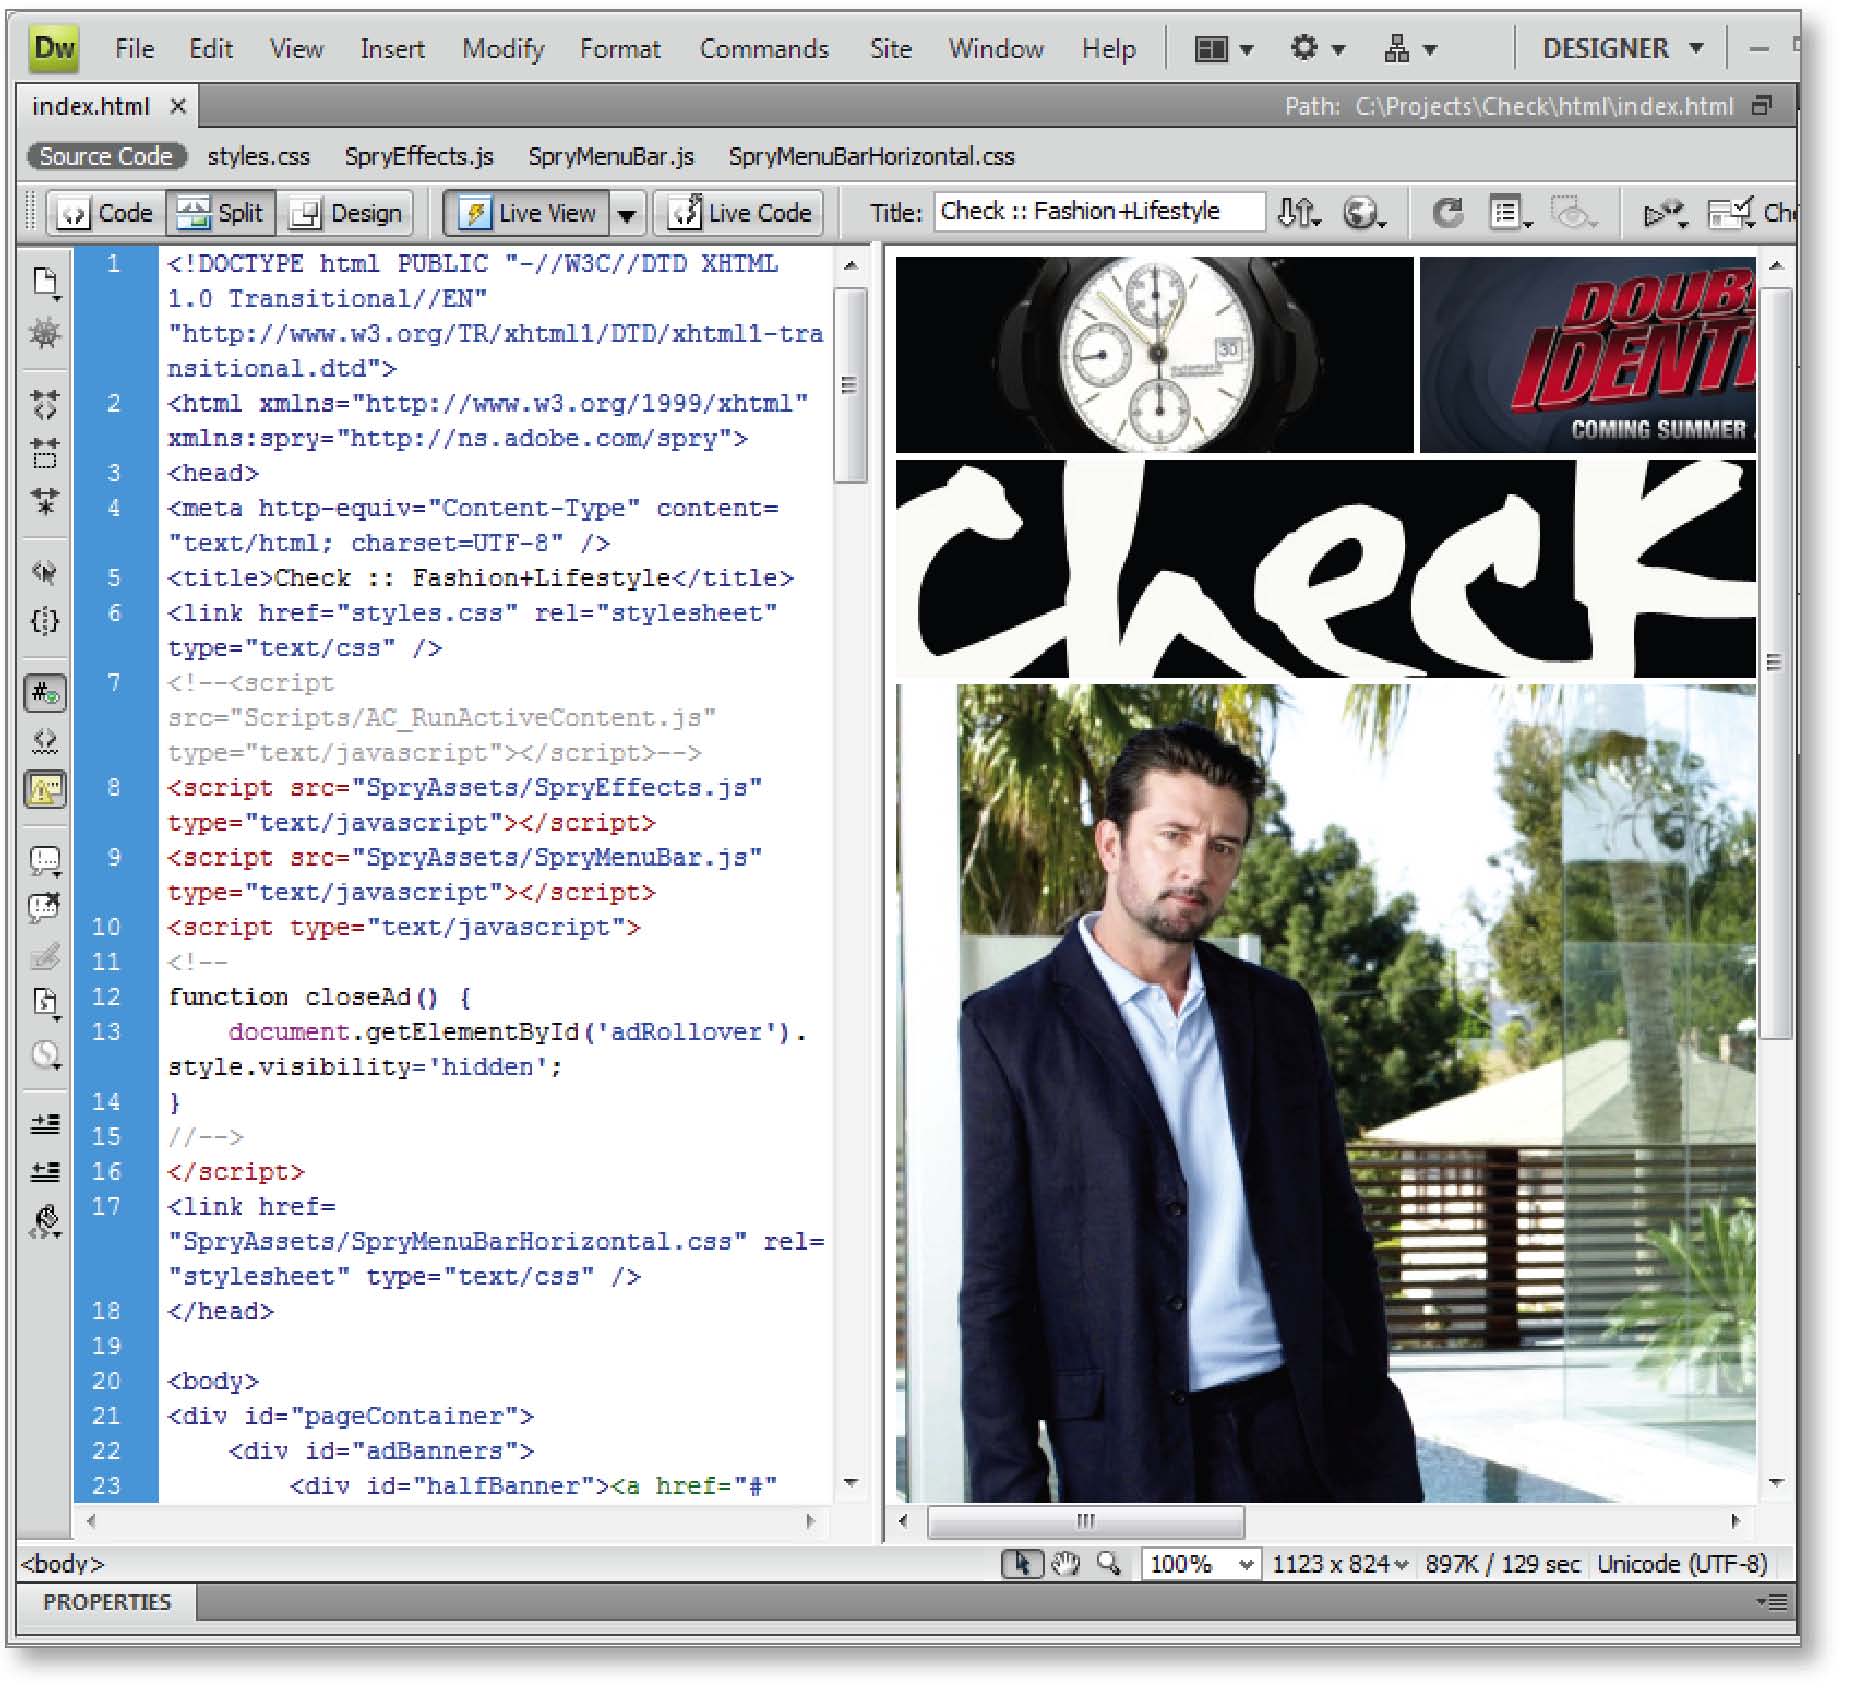Open DESIGNER workspace switcher dropdown
The image size is (1862, 1708).
1622,48
